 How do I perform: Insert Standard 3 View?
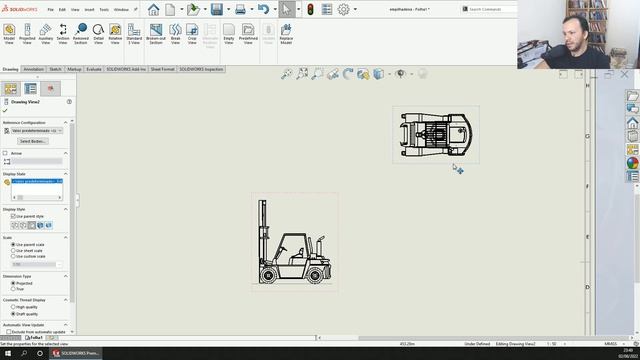(x=134, y=34)
